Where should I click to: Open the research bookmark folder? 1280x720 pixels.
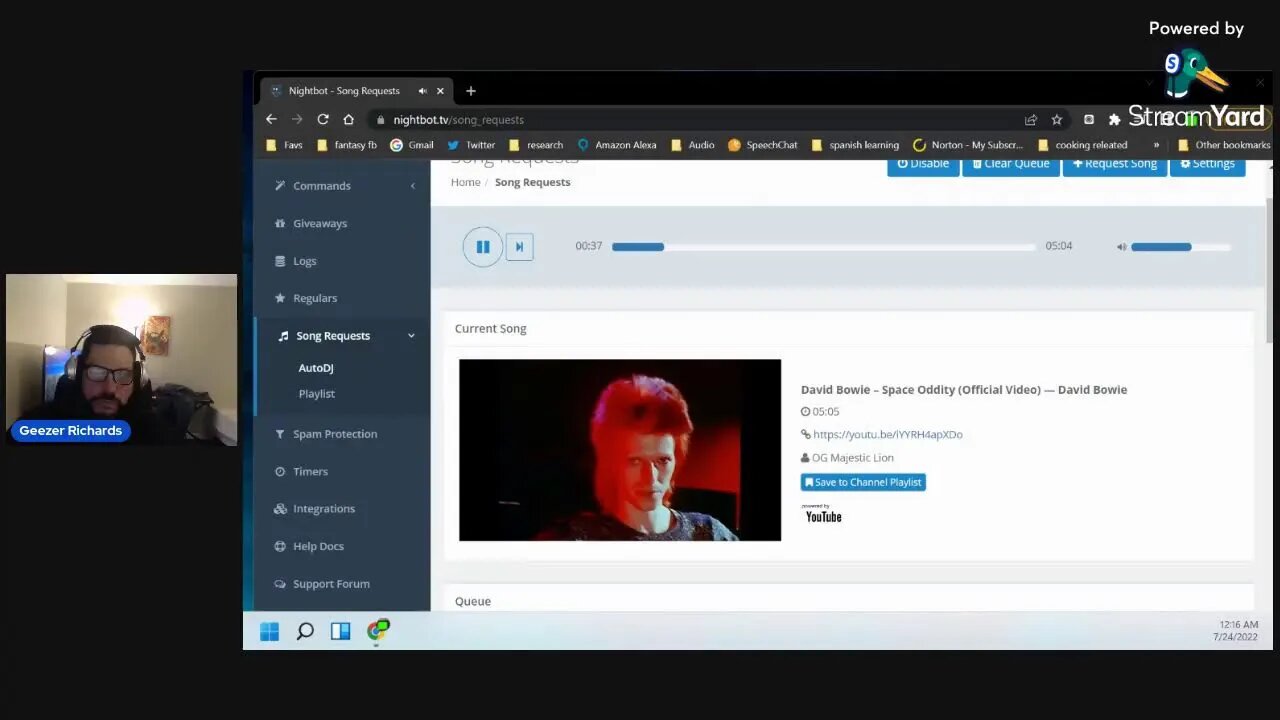pyautogui.click(x=535, y=145)
